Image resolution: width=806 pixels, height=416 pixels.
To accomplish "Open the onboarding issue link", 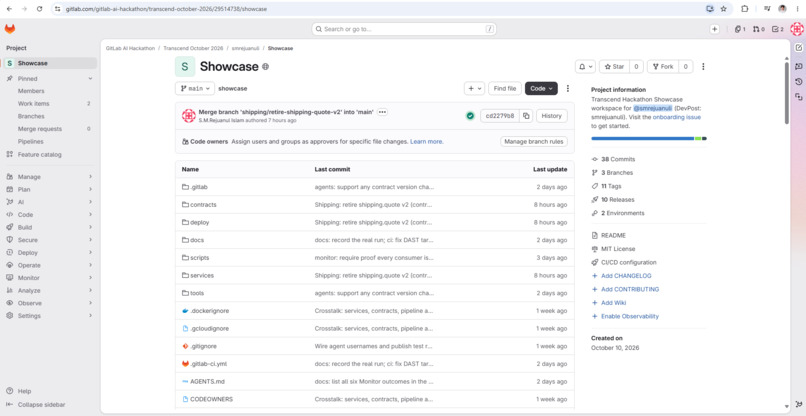I will pos(676,117).
